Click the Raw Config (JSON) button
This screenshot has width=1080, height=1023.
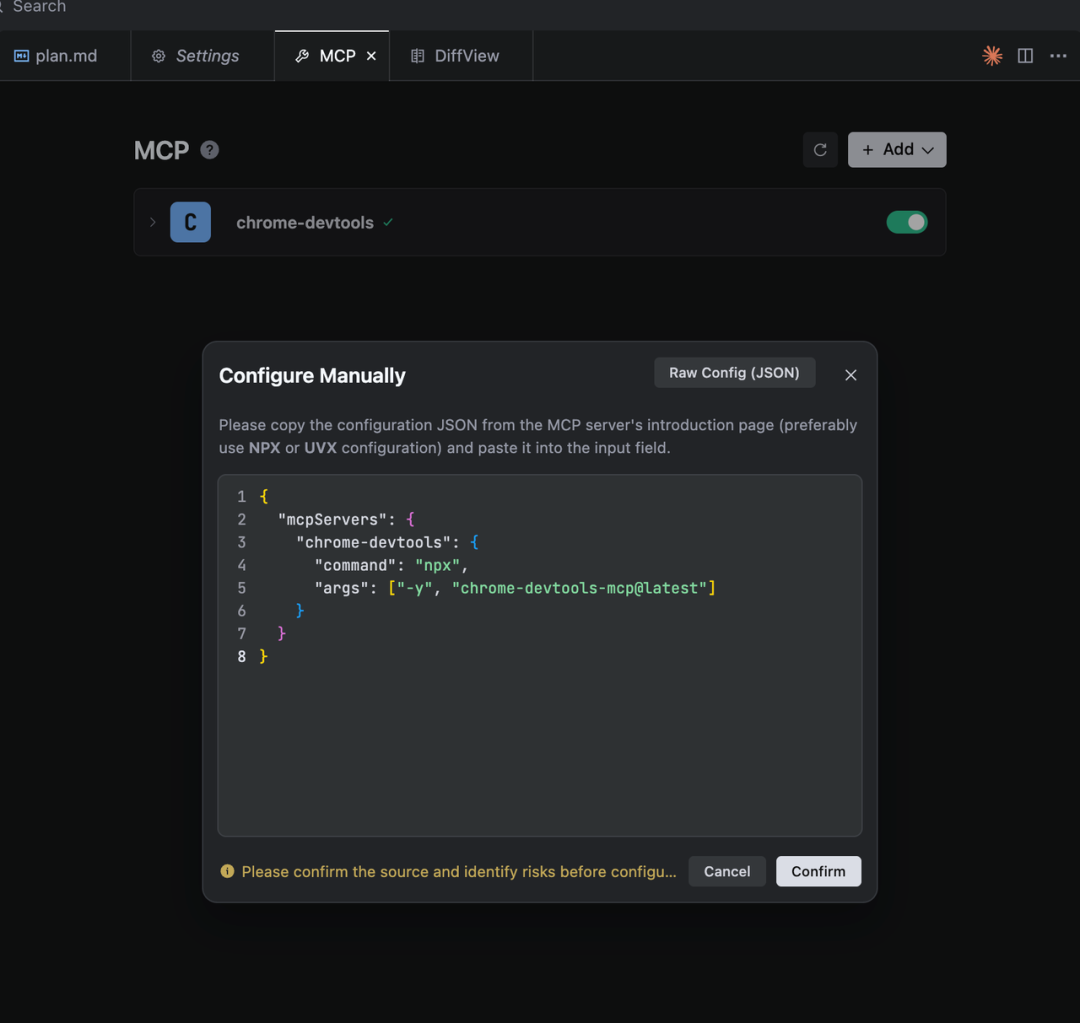(734, 372)
